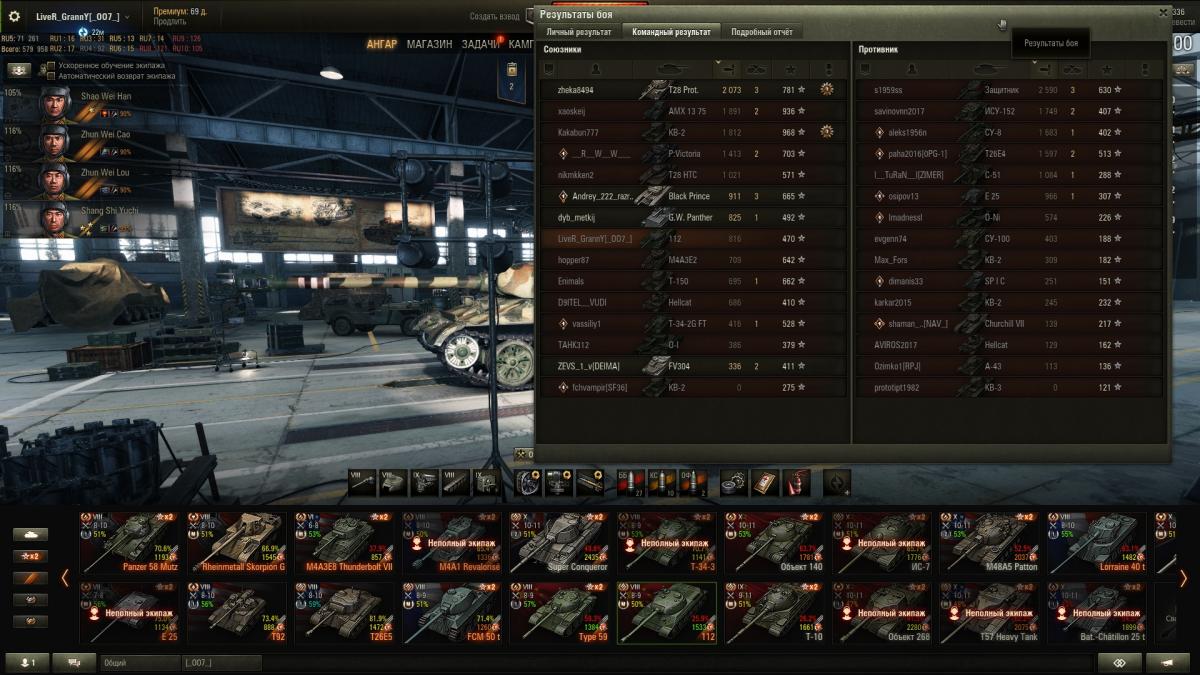Viewport: 1200px width, 675px height.
Task: Switch to Личный результат tab
Action: (579, 32)
